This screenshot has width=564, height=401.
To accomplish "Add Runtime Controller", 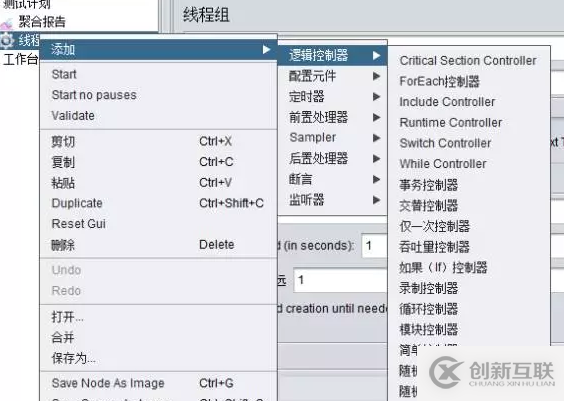I will (x=469, y=123).
